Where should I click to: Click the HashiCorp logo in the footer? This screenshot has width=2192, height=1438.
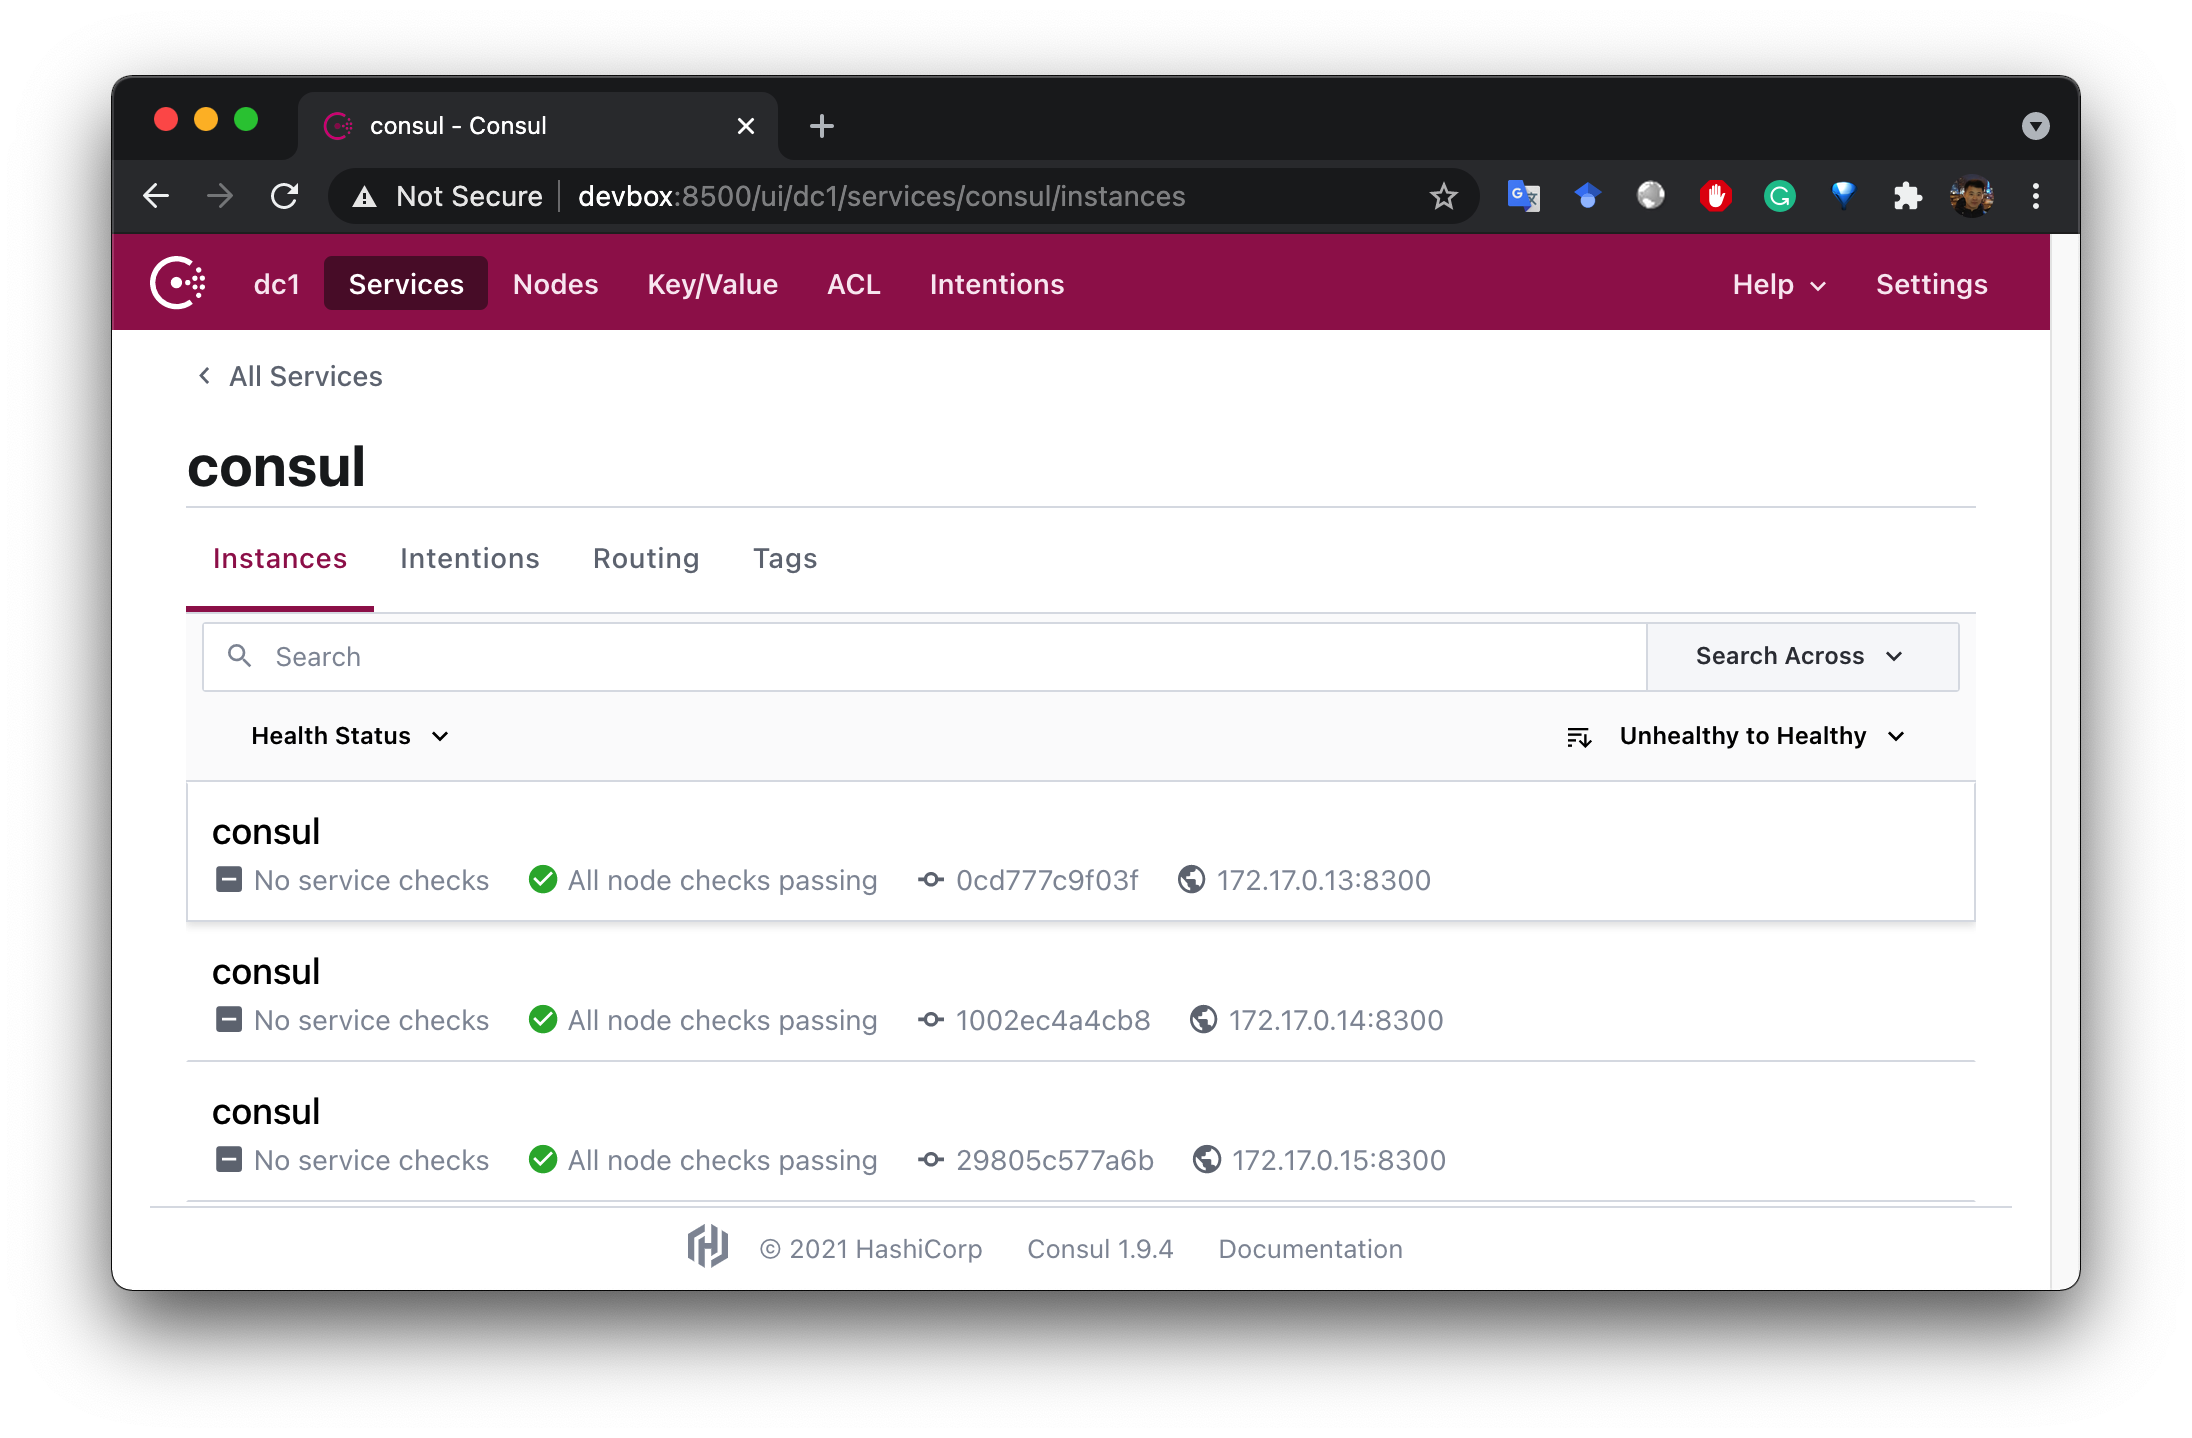click(707, 1246)
